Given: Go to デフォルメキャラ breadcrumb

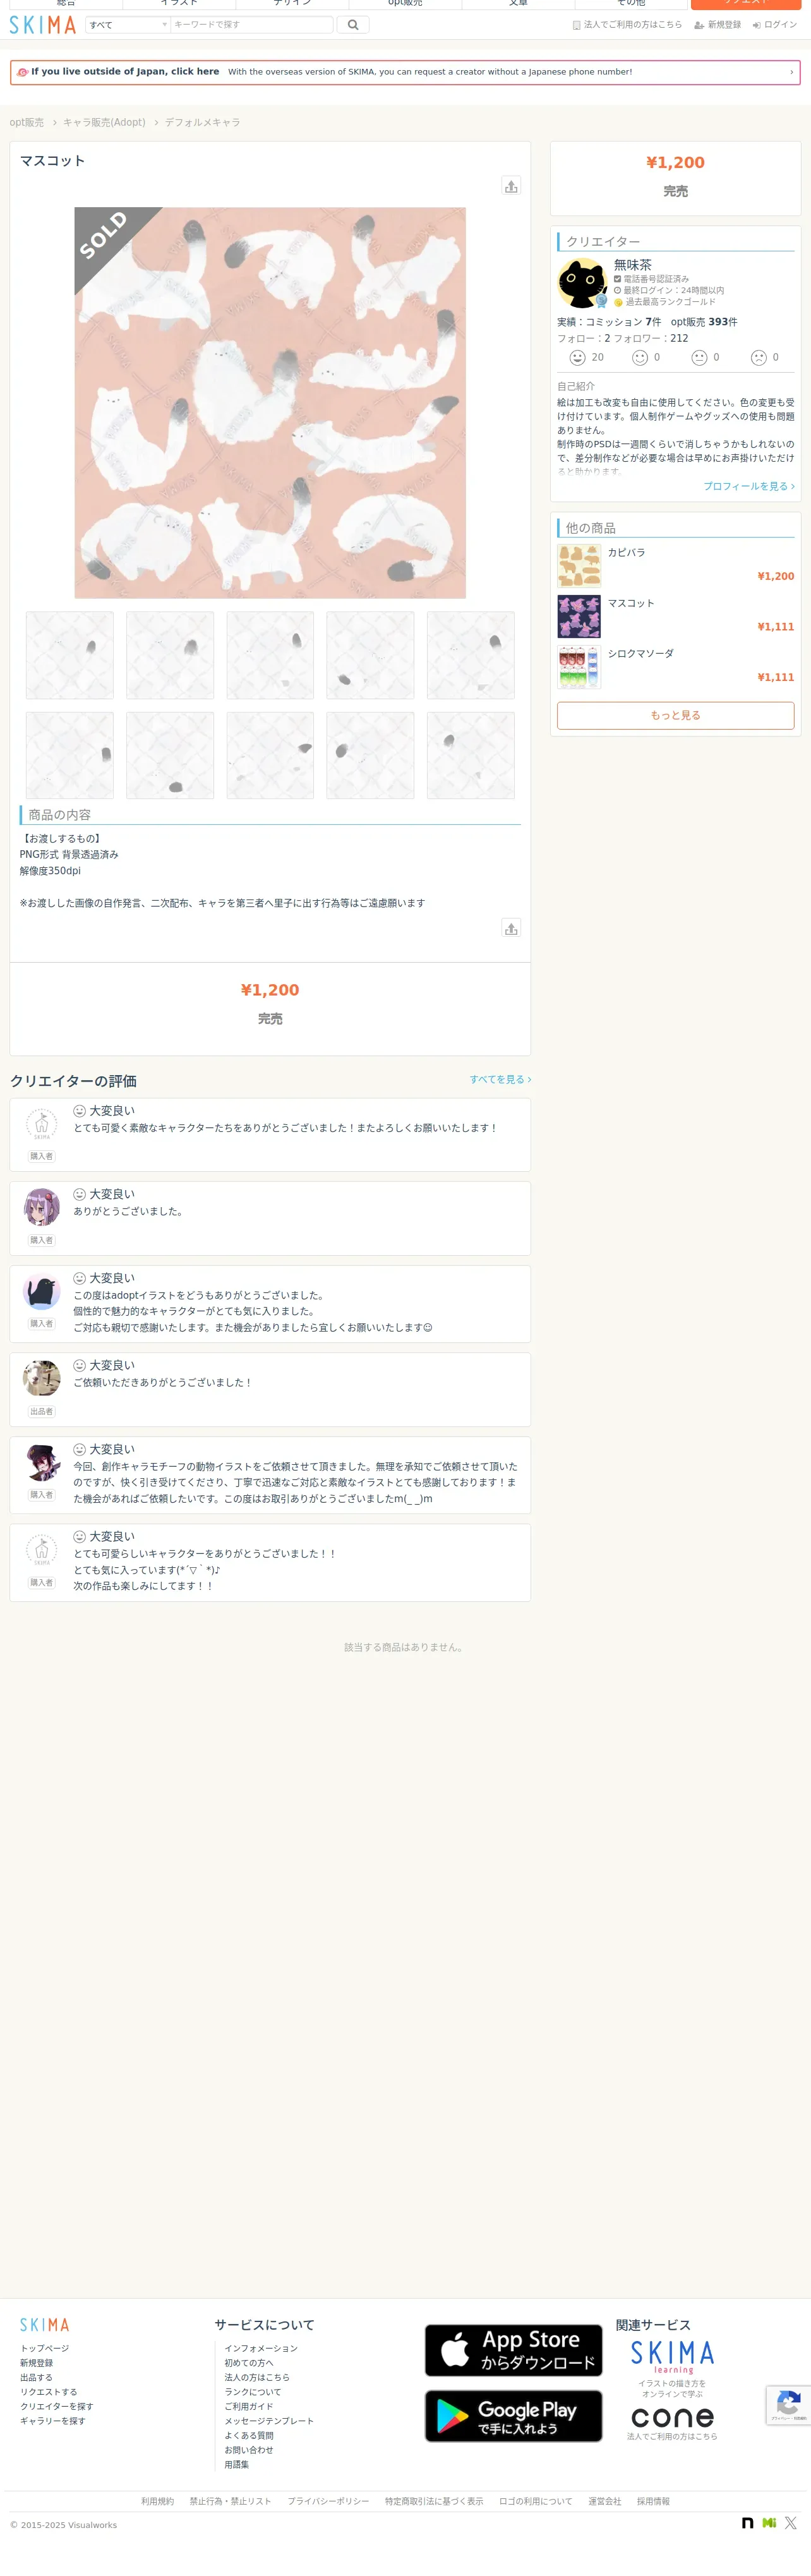Looking at the screenshot, I should coord(203,122).
